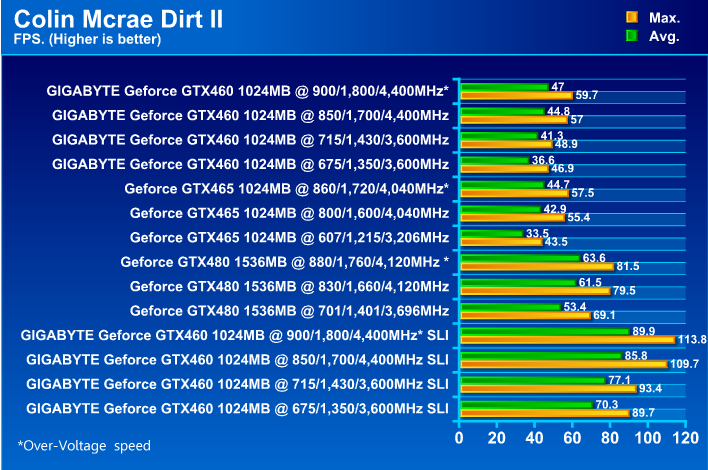
Task: Click the 'FPS. (Higher is better)' subtitle
Action: [x=87, y=39]
